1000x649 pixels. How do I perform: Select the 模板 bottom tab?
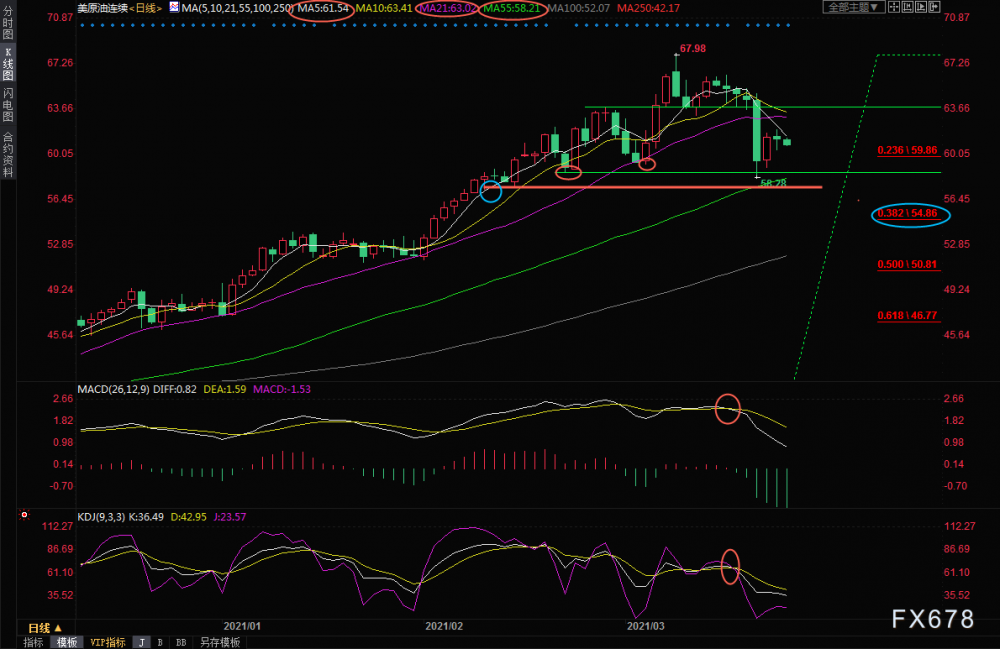coord(66,642)
